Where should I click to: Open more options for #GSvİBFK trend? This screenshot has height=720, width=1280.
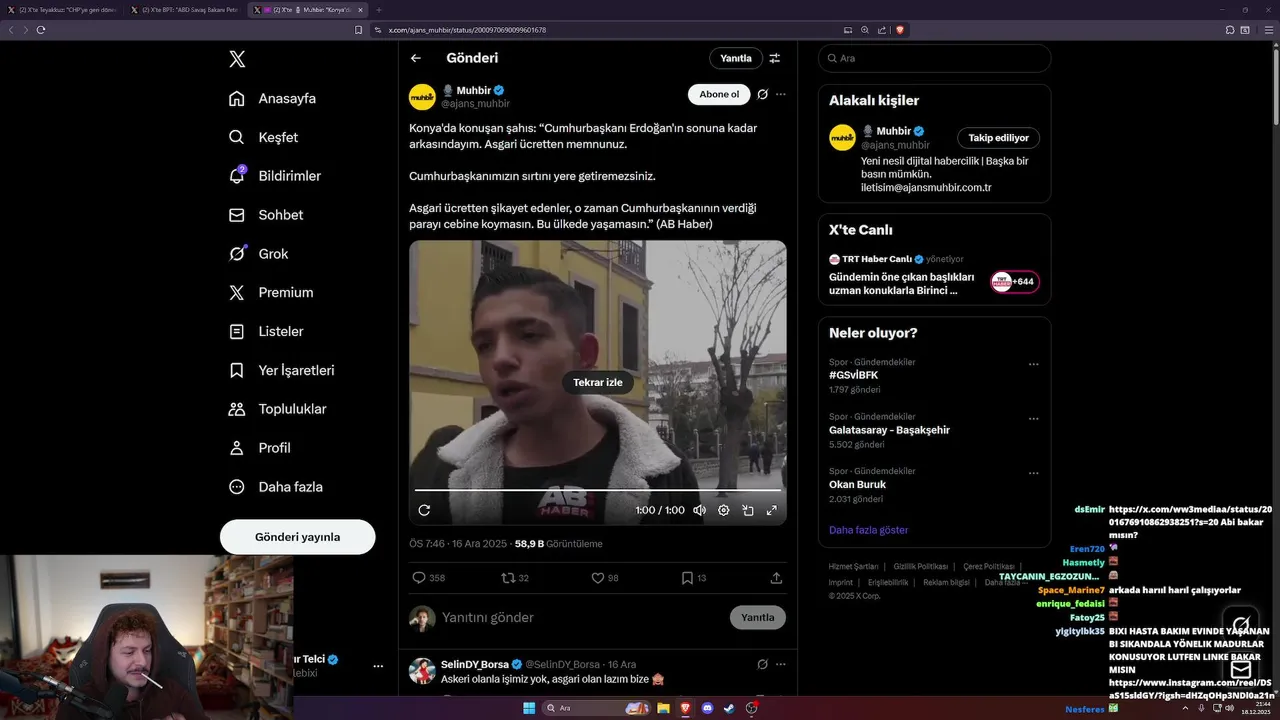point(1034,364)
